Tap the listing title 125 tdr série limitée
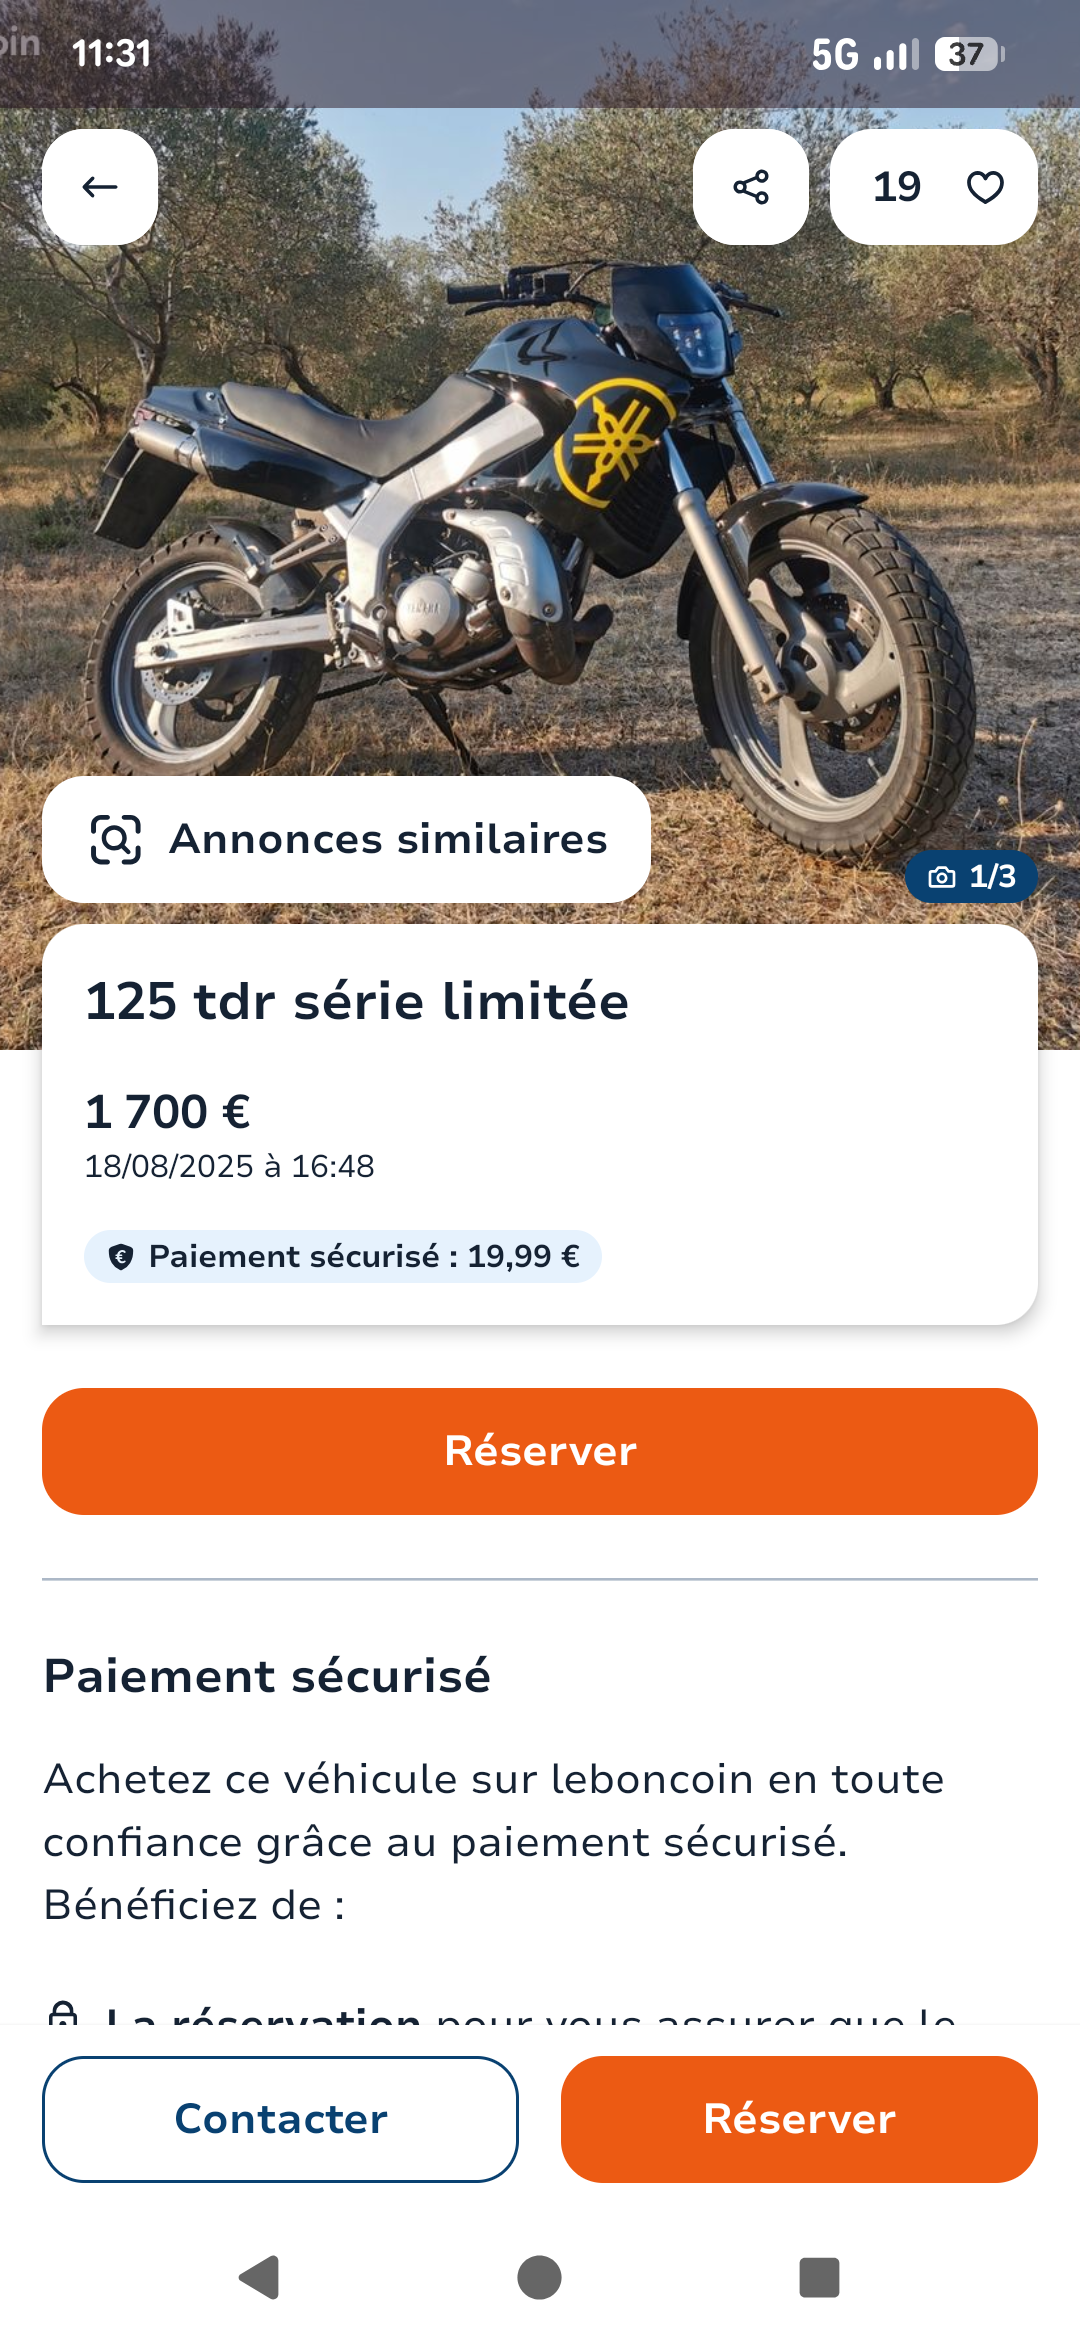The width and height of the screenshot is (1080, 2340). click(357, 1001)
